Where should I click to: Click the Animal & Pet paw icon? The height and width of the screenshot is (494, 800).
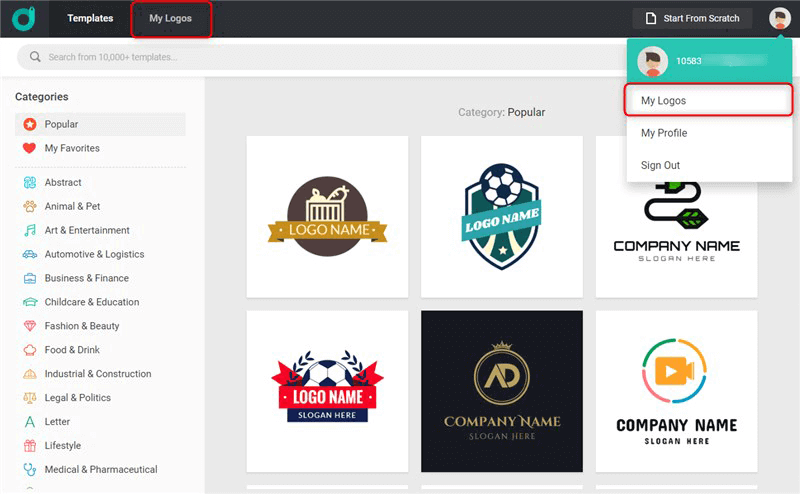tap(30, 206)
